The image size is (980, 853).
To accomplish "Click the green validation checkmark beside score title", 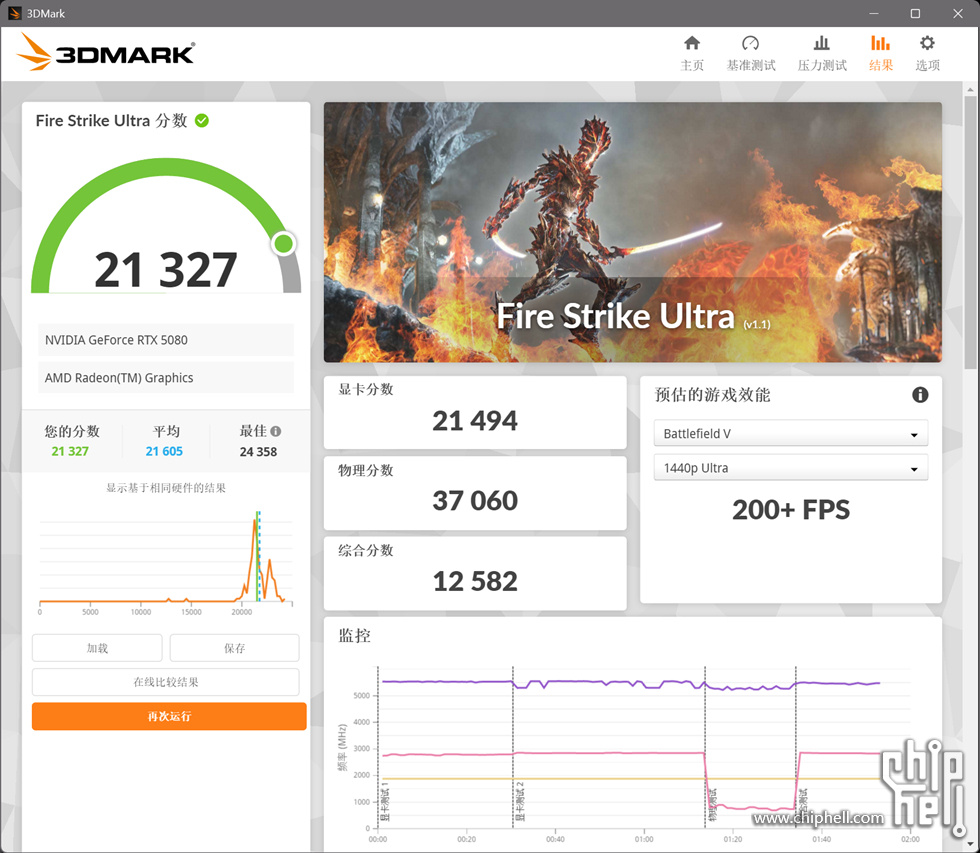I will click(202, 121).
